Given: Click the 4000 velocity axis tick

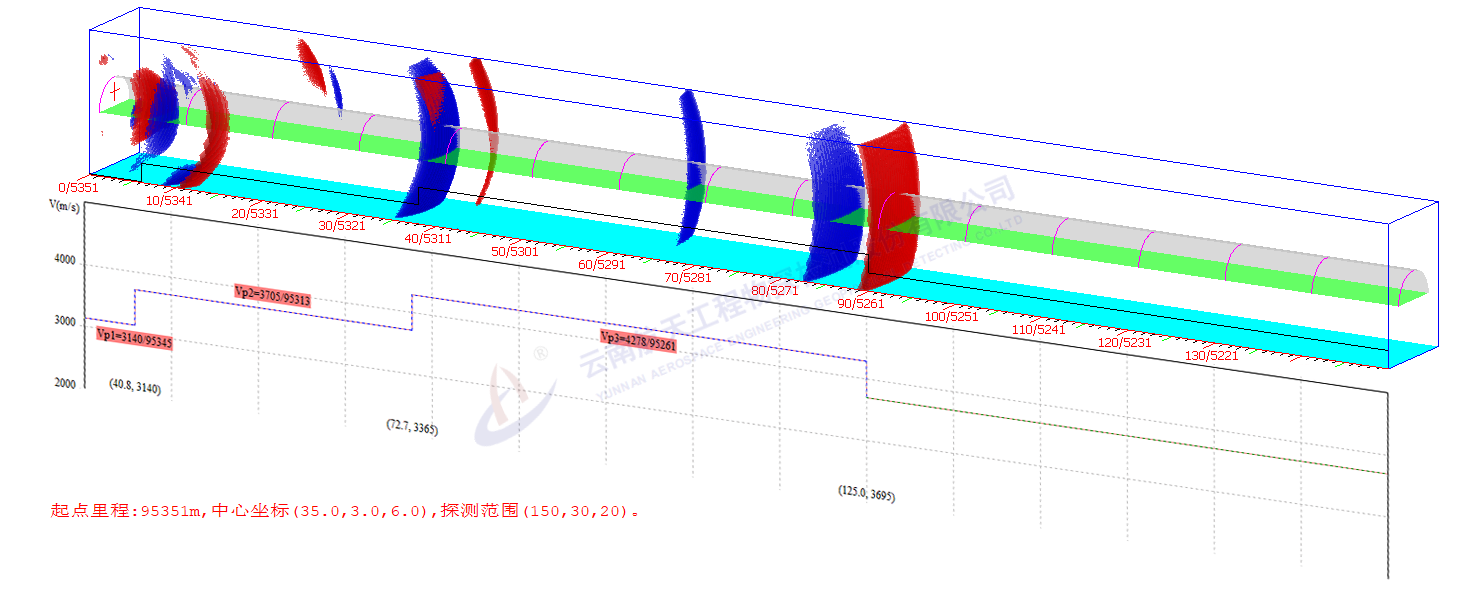Looking at the screenshot, I should (x=64, y=260).
